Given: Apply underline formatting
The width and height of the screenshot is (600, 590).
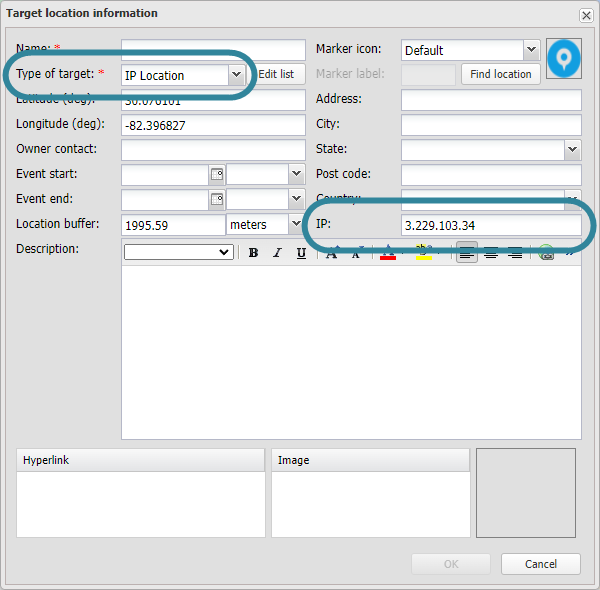Looking at the screenshot, I should [x=301, y=253].
